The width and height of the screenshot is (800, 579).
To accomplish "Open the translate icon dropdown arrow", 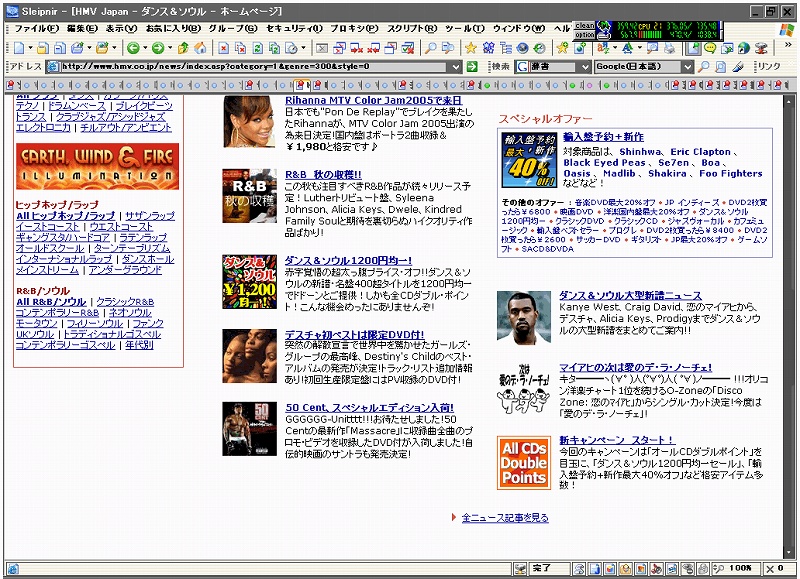I will [x=615, y=48].
